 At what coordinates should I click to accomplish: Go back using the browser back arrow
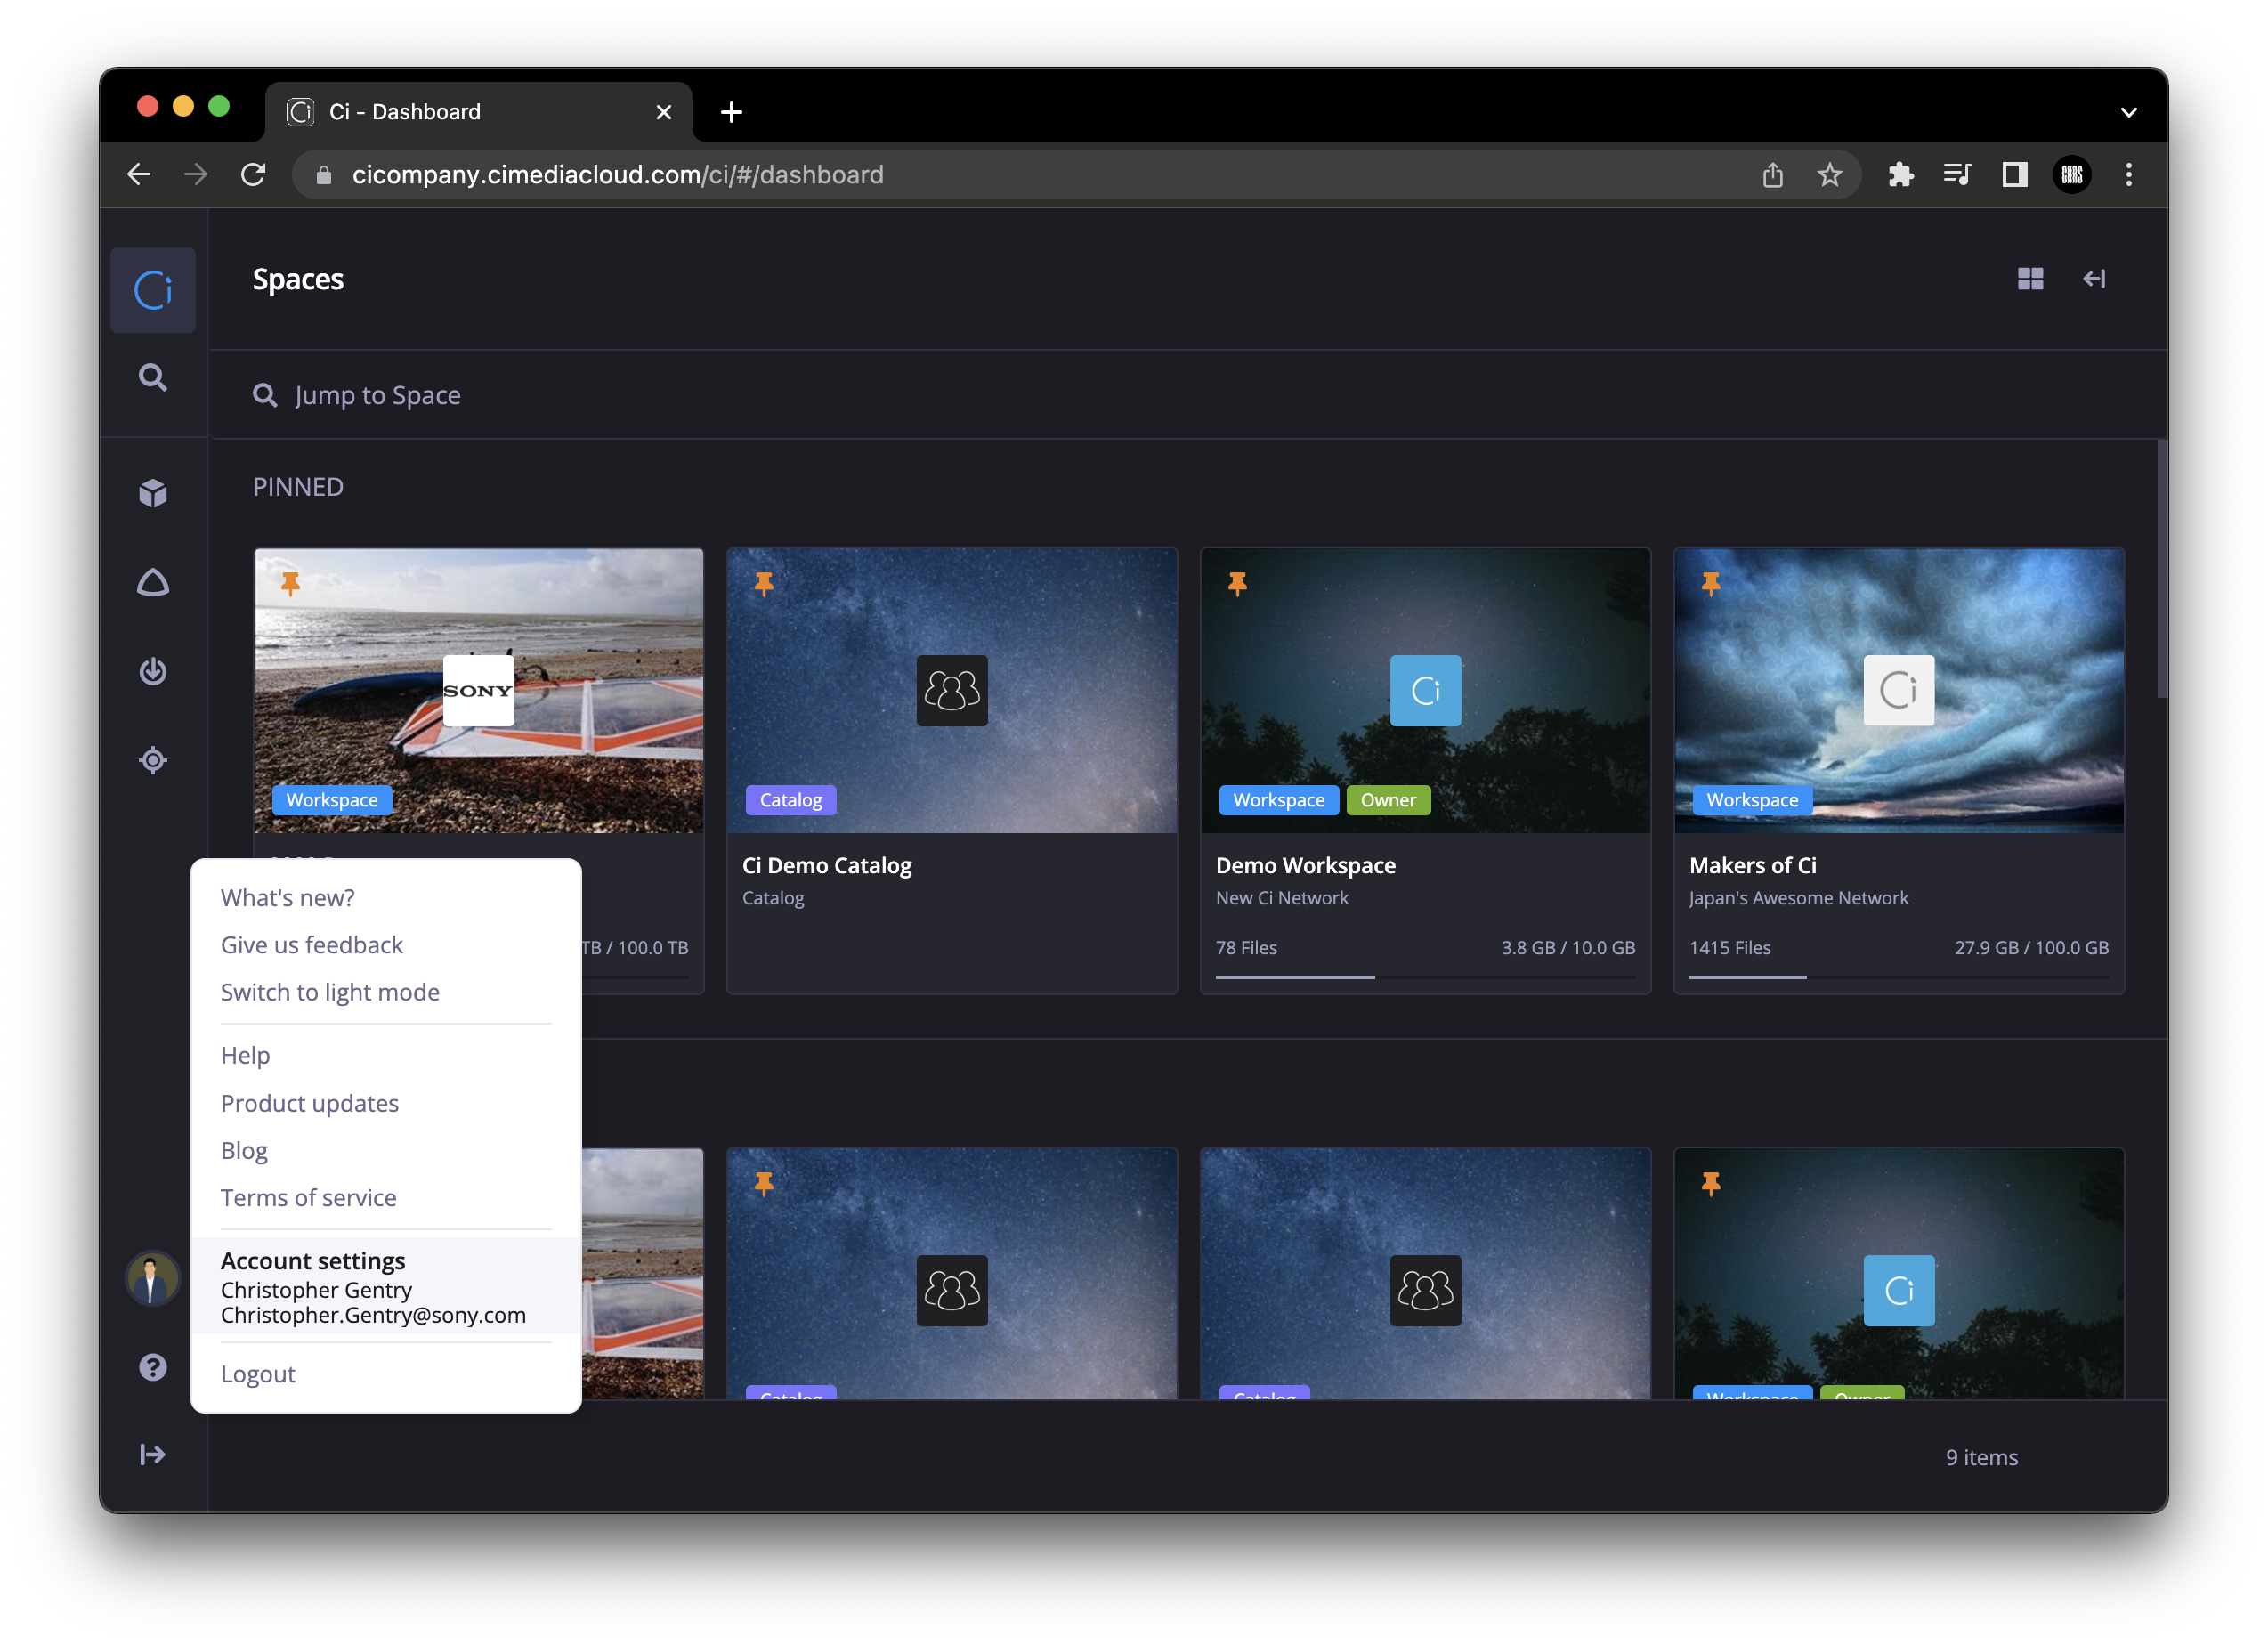coord(139,175)
